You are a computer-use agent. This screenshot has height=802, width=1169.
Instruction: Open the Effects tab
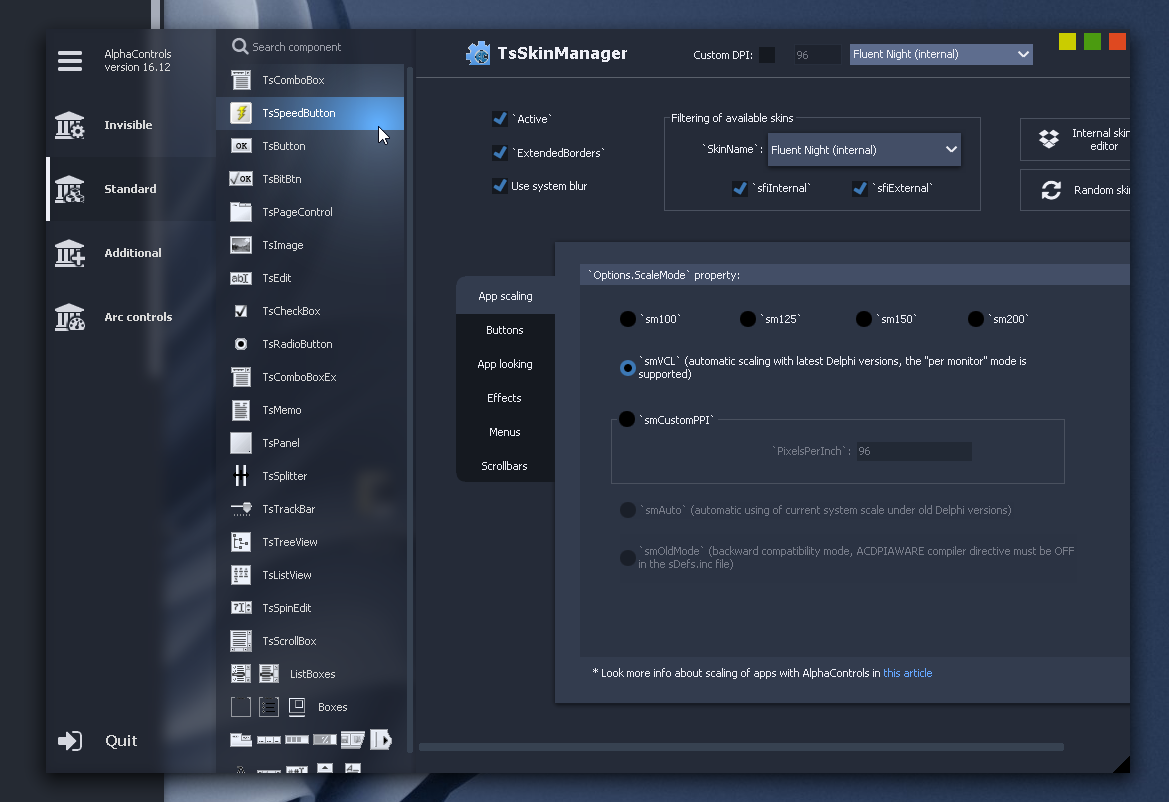[505, 398]
